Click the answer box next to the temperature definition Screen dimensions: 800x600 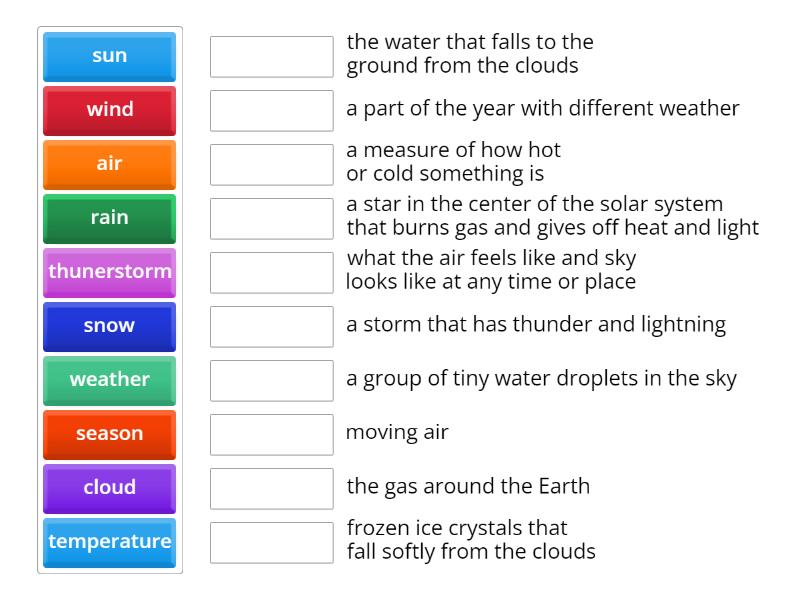click(271, 164)
